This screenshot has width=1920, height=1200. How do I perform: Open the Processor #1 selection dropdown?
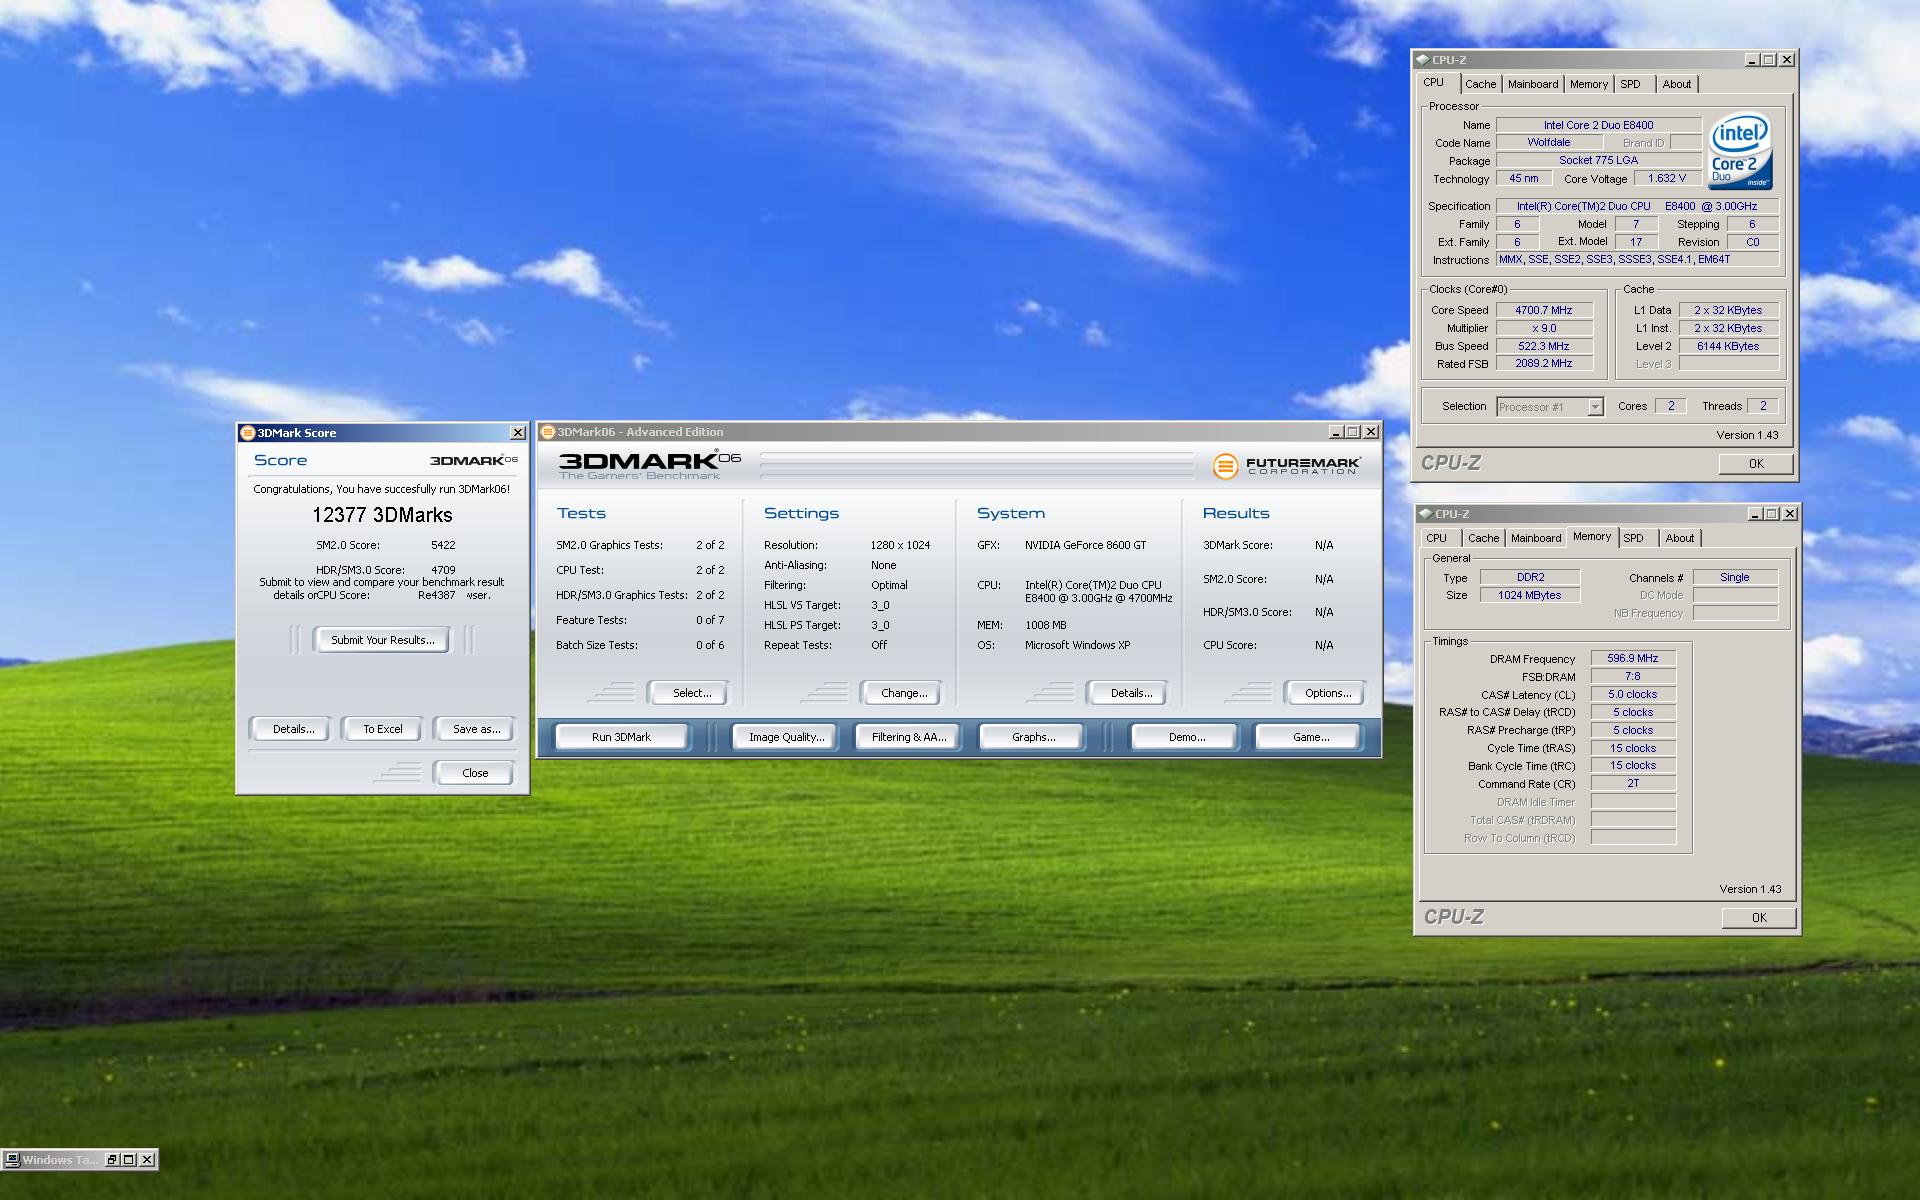pyautogui.click(x=1595, y=407)
